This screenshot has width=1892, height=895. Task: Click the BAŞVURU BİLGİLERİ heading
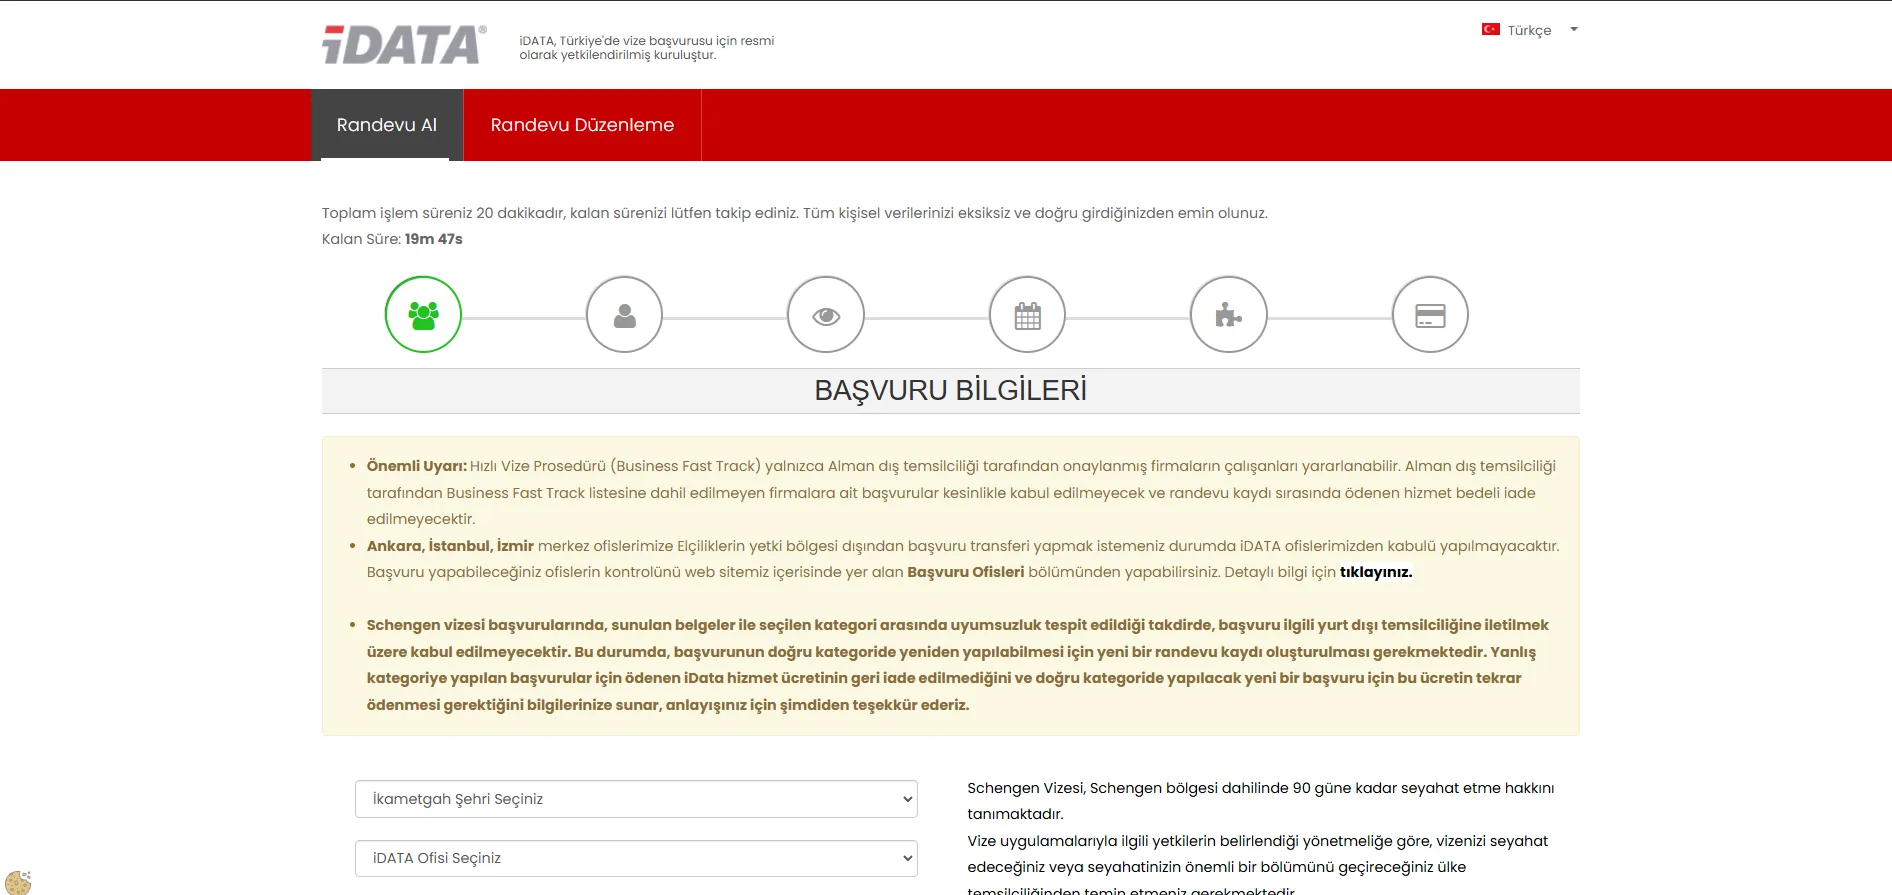[x=950, y=390]
